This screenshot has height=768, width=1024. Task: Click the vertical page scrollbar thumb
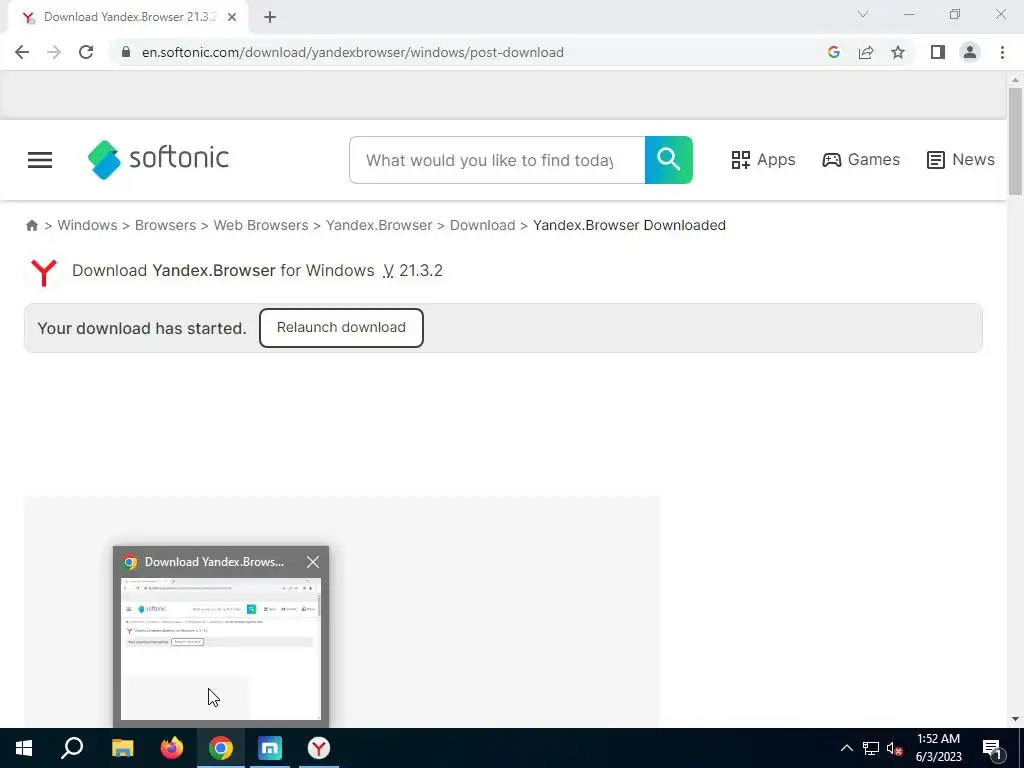(1015, 141)
